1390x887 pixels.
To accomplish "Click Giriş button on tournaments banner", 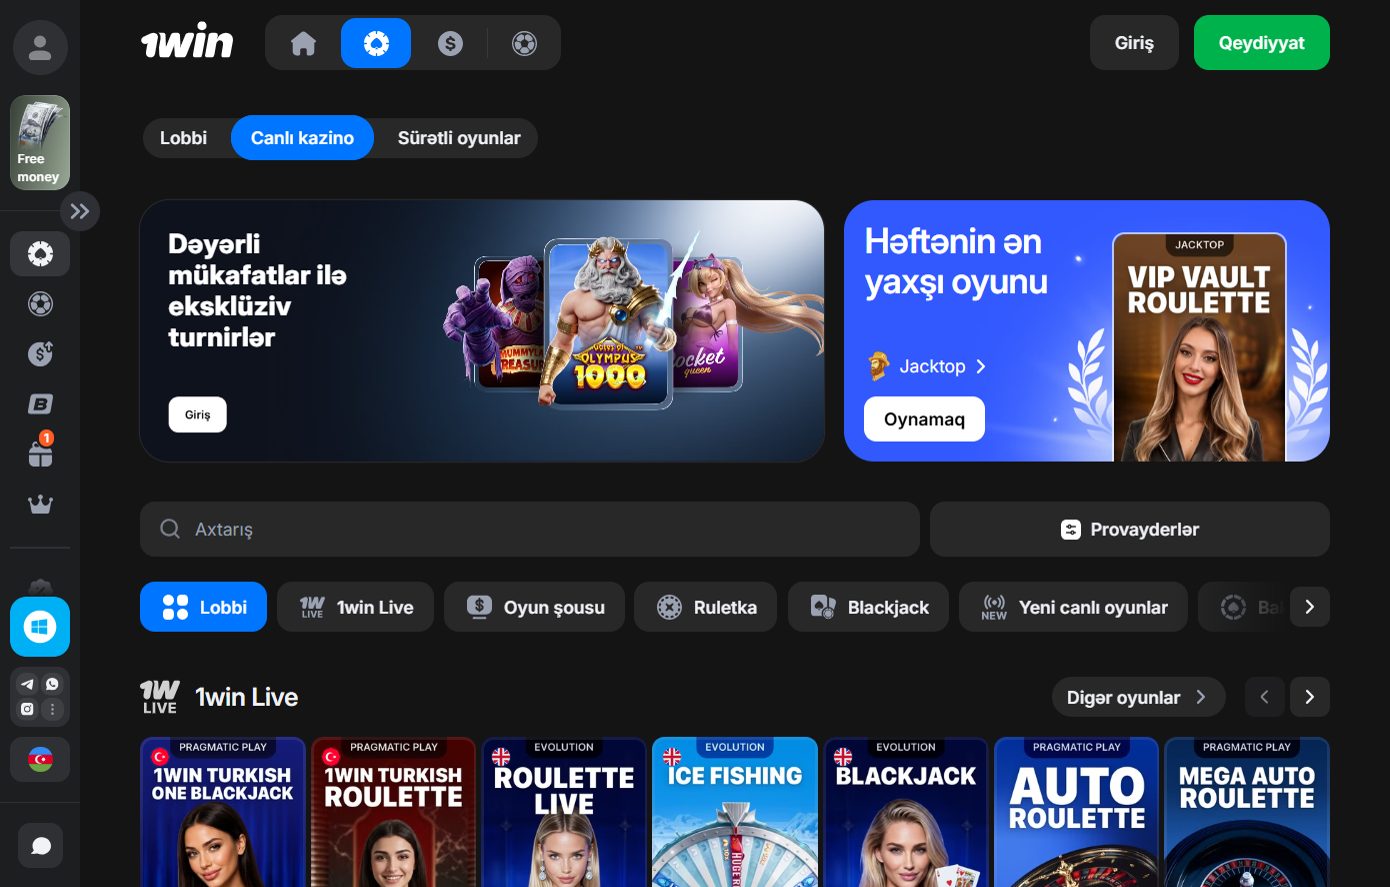I will 198,415.
